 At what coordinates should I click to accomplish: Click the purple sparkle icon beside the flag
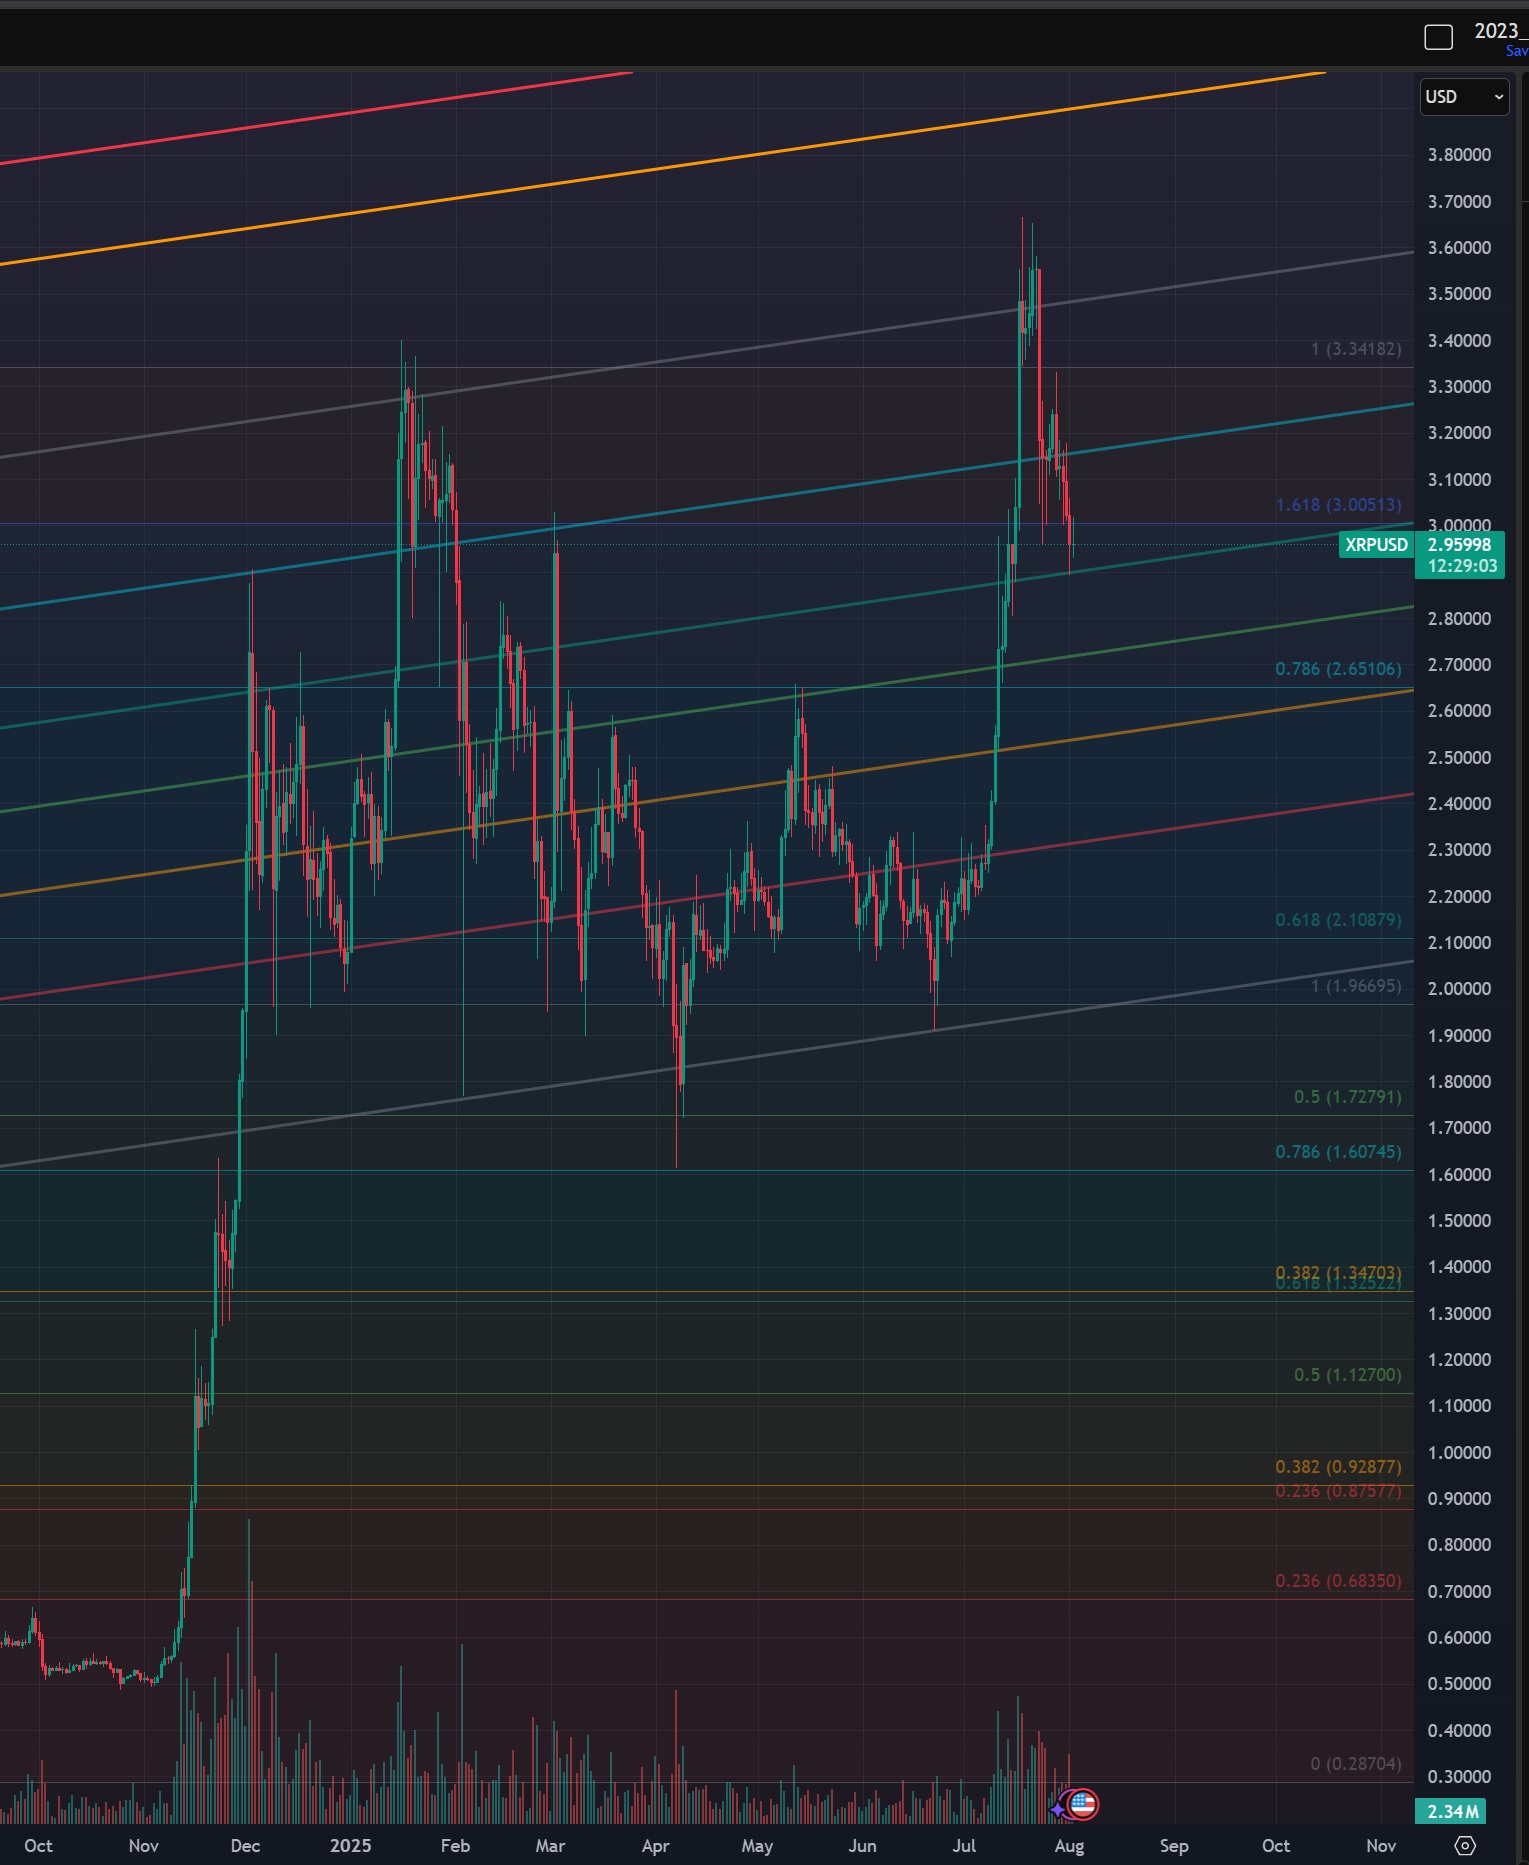(1058, 1809)
